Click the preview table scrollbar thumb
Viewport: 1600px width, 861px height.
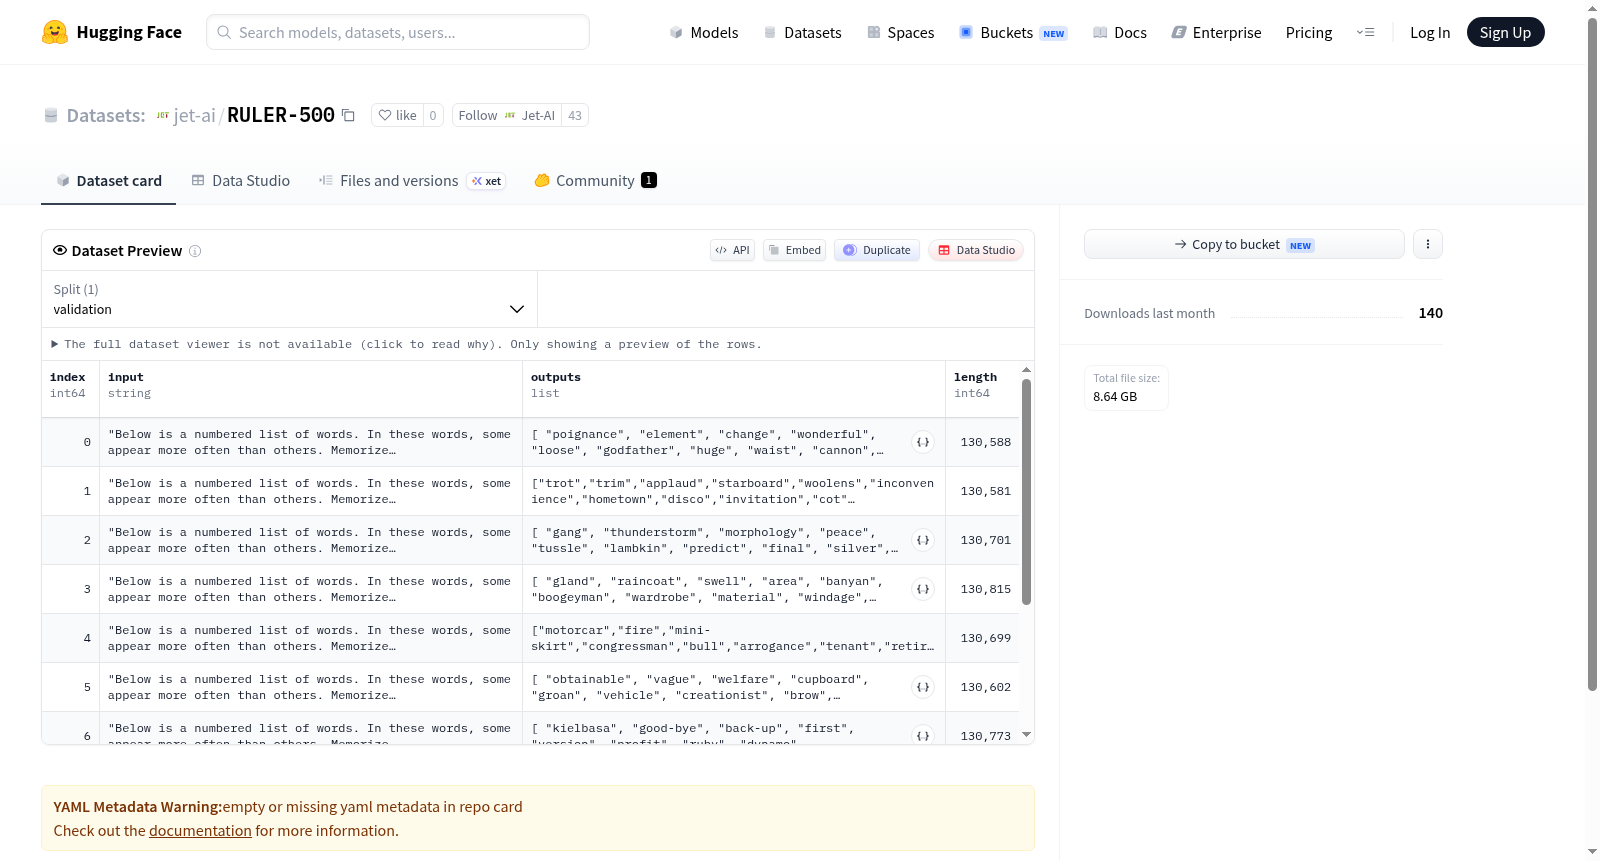click(1026, 492)
